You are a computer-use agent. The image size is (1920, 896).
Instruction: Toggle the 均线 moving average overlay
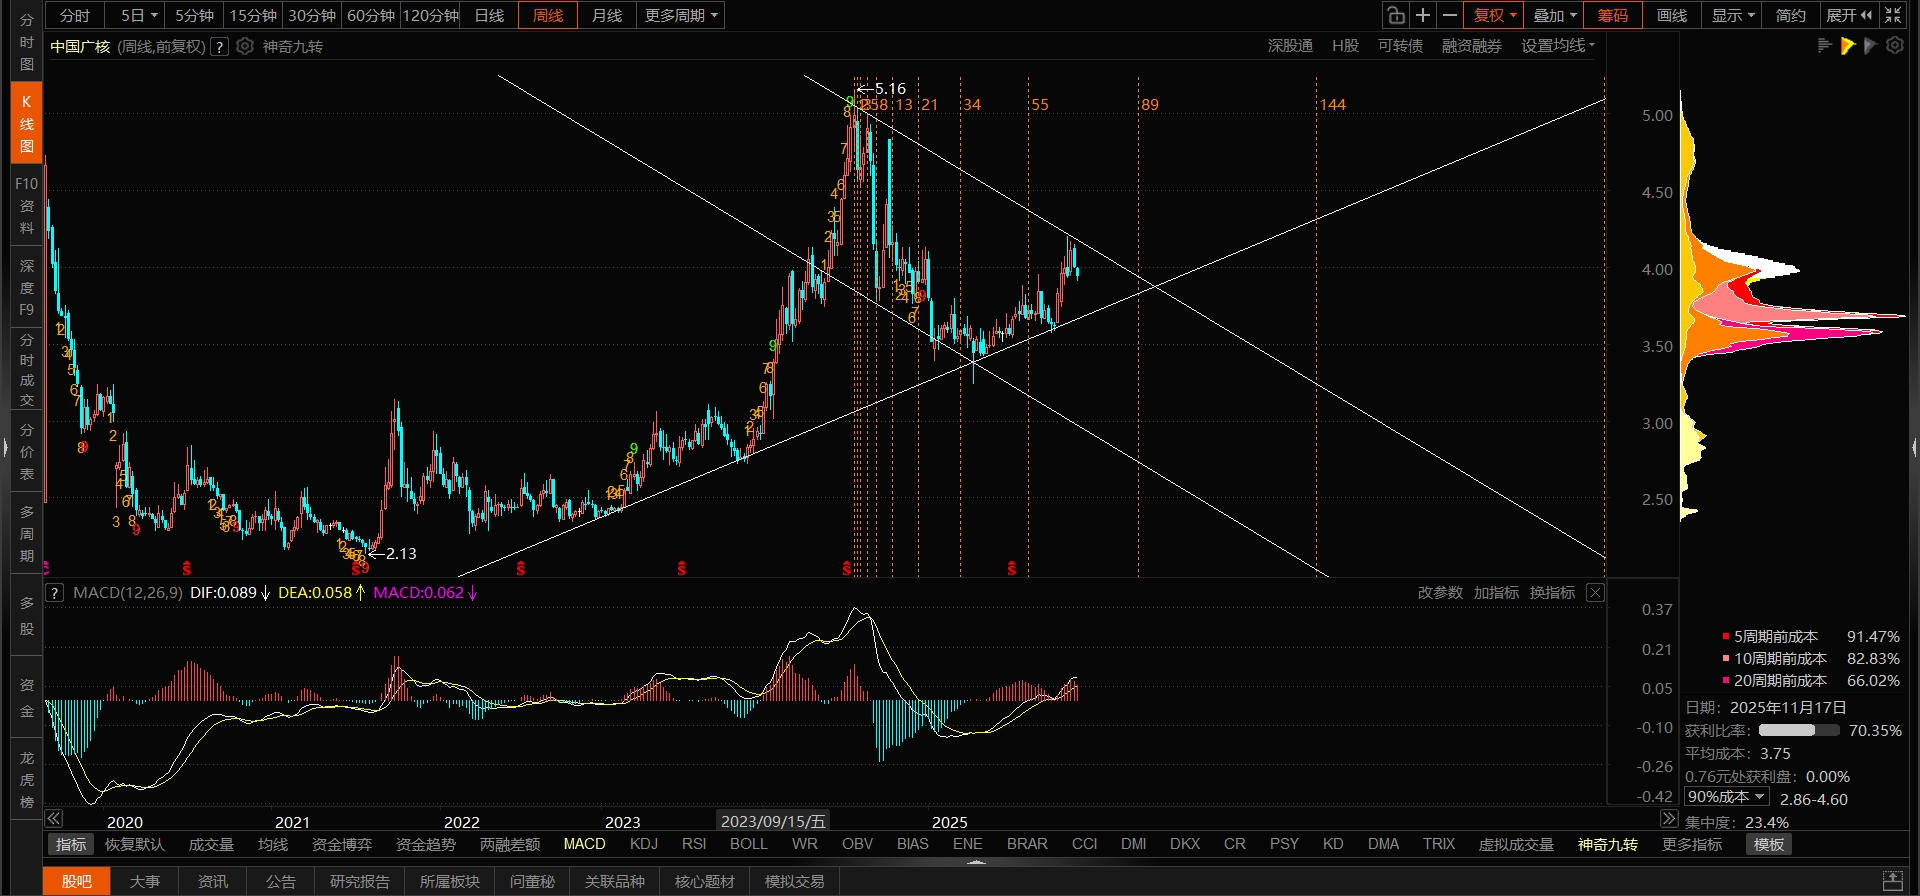click(x=273, y=845)
